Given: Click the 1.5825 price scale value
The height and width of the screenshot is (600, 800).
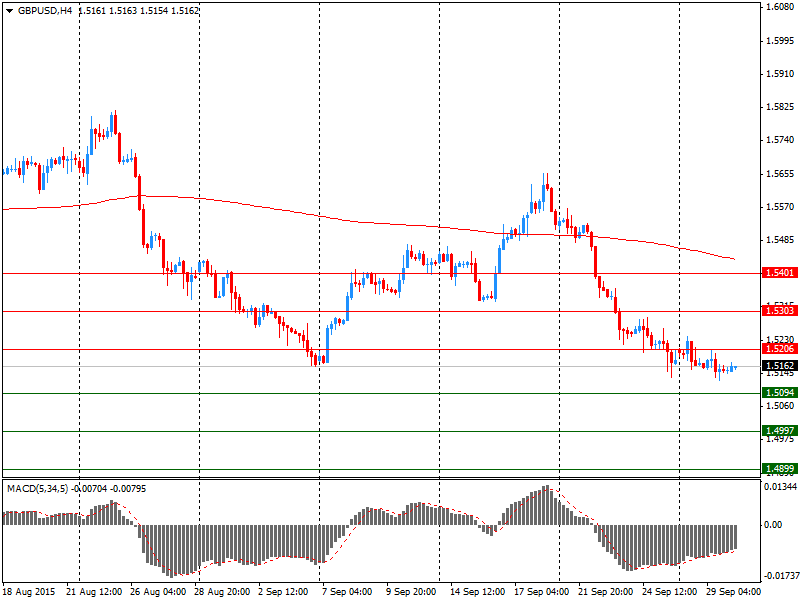Looking at the screenshot, I should click(781, 107).
